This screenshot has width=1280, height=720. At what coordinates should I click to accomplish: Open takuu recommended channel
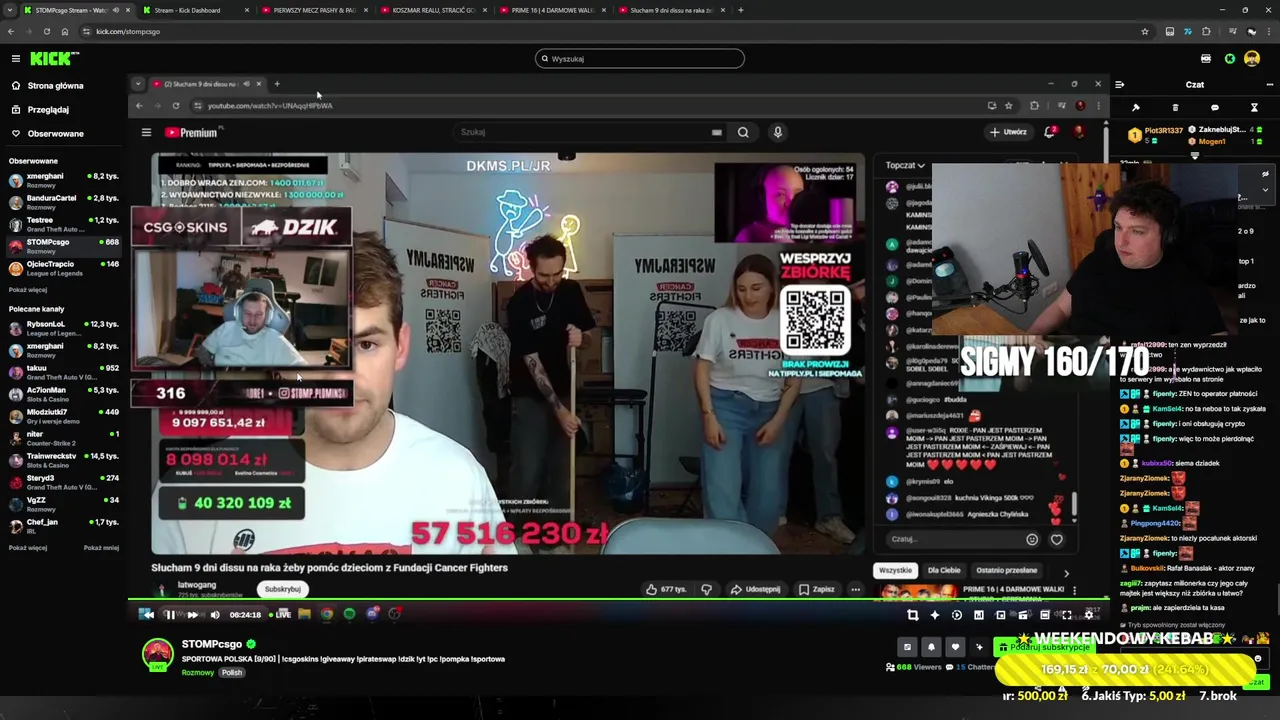62,372
